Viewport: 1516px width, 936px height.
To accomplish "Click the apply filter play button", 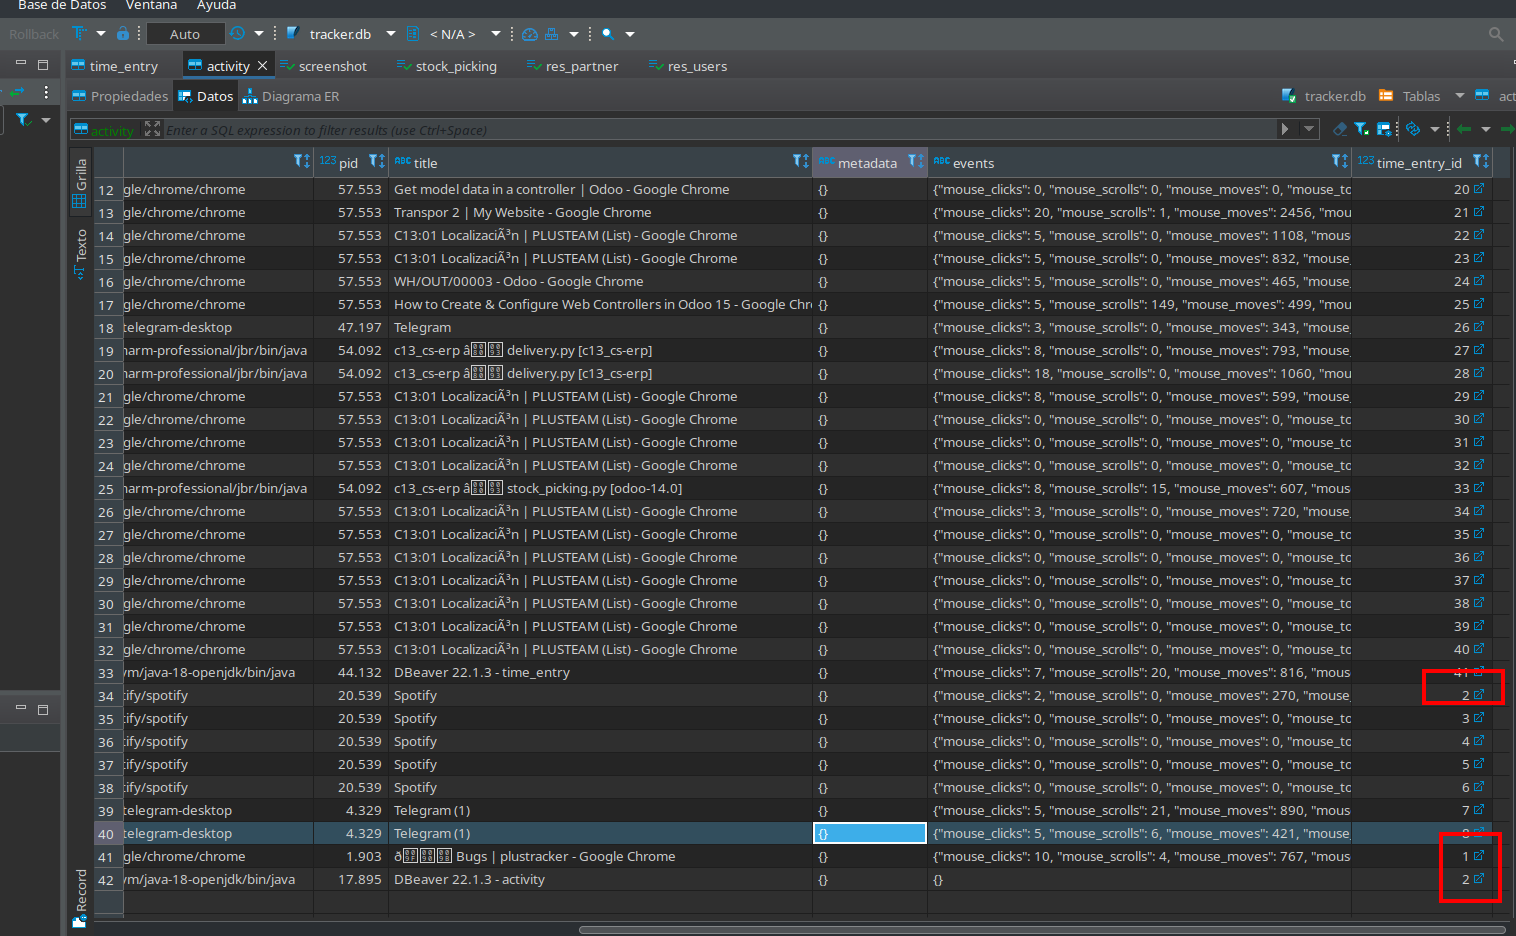I will coord(1286,129).
